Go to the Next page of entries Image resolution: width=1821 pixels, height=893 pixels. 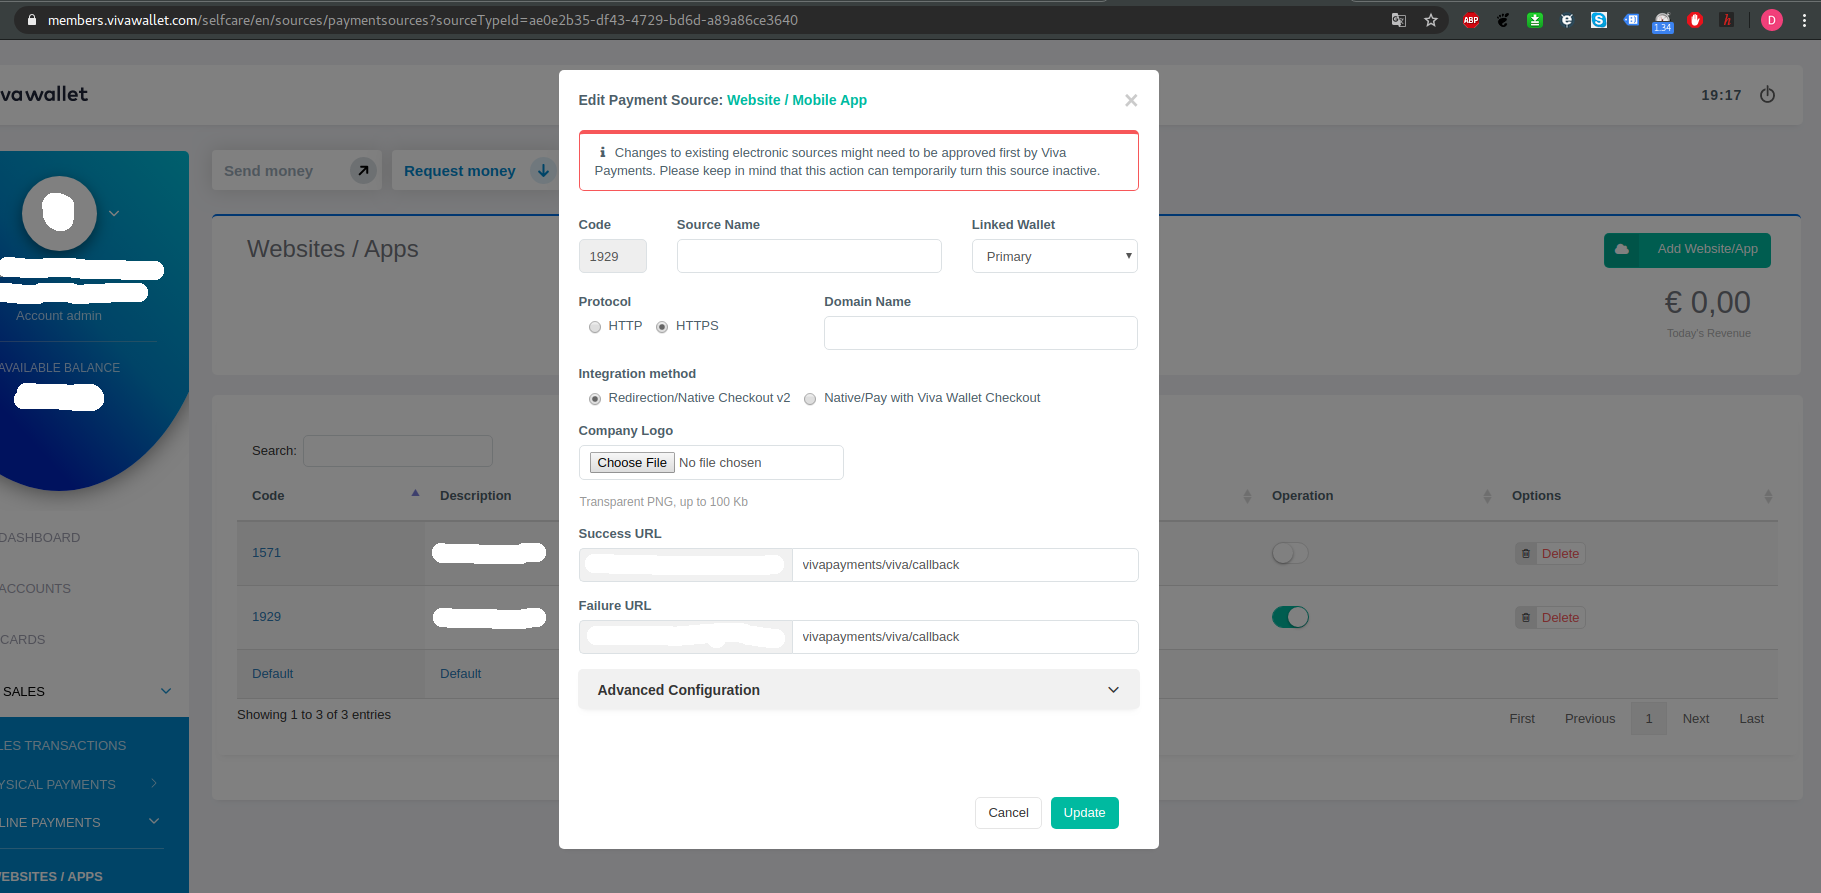(x=1696, y=718)
